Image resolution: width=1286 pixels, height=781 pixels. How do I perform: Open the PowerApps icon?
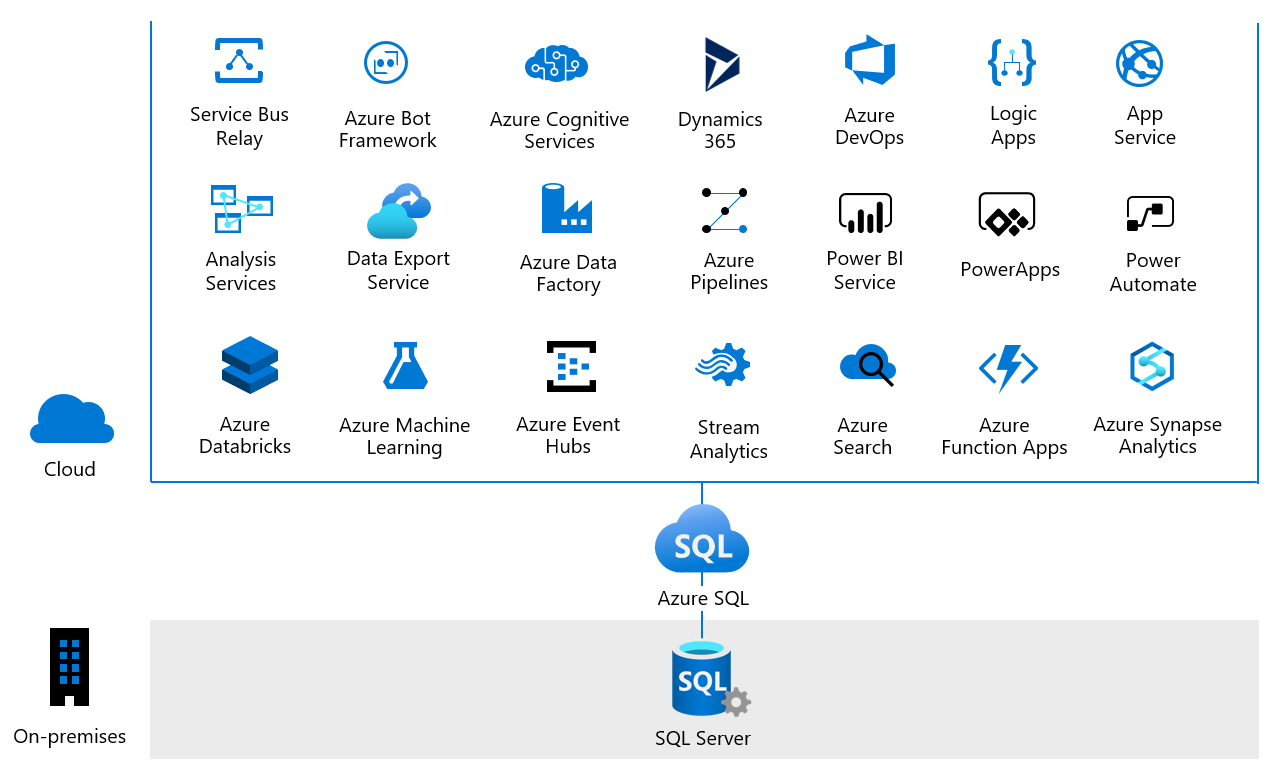(1007, 214)
